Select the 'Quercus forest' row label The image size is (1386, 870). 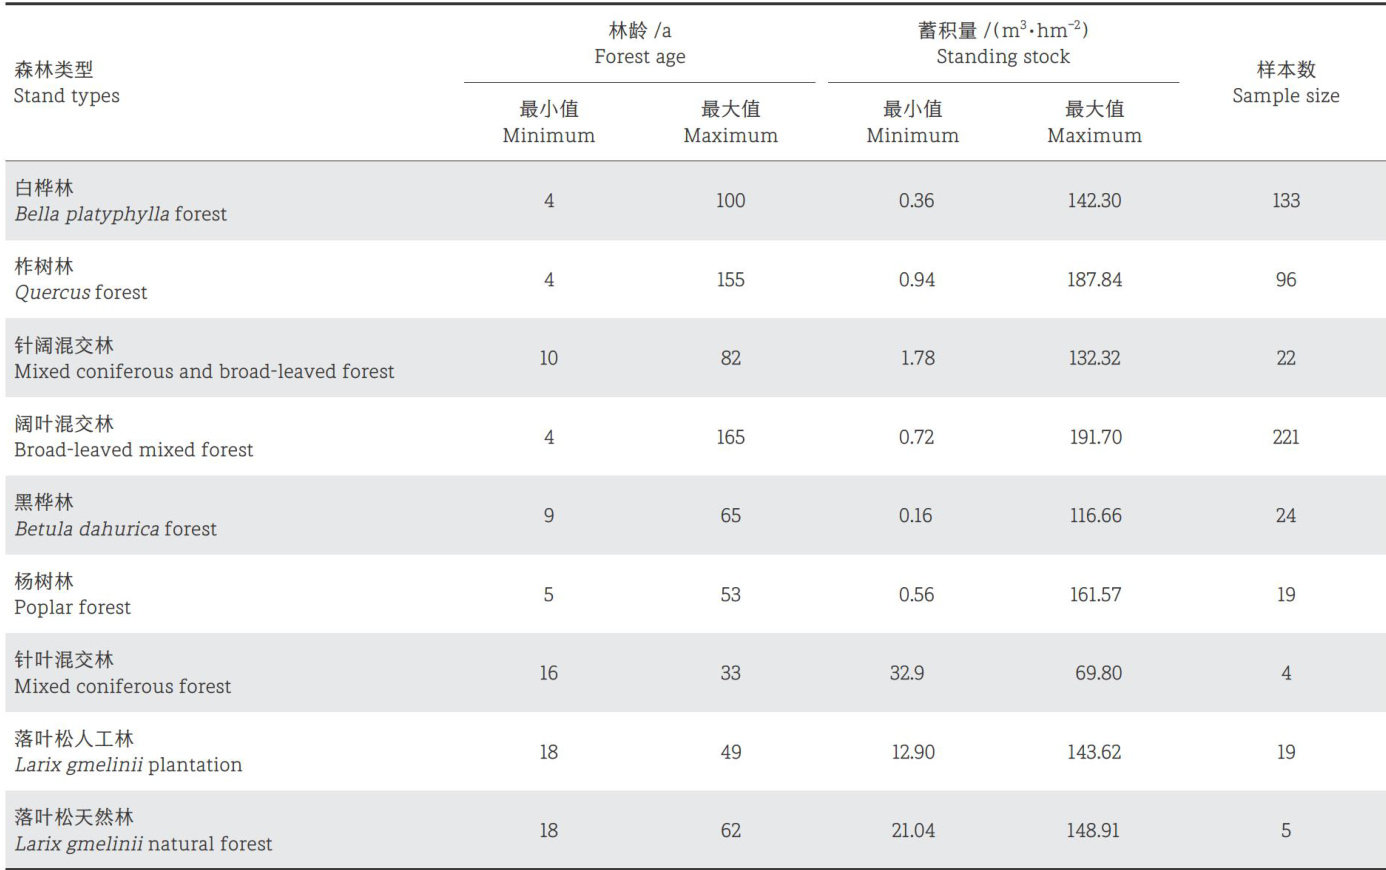coord(81,293)
